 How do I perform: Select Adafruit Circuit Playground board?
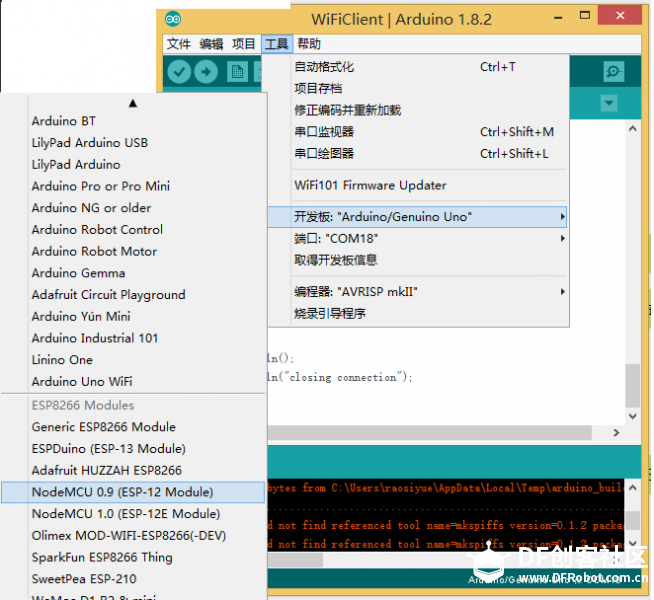coord(133,294)
